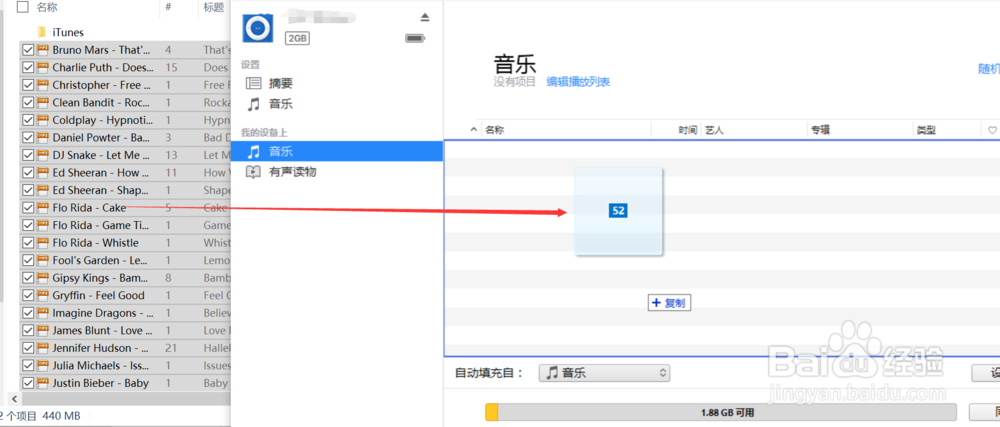Uncheck Gryffin - Feel Good checkbox

tap(27, 296)
